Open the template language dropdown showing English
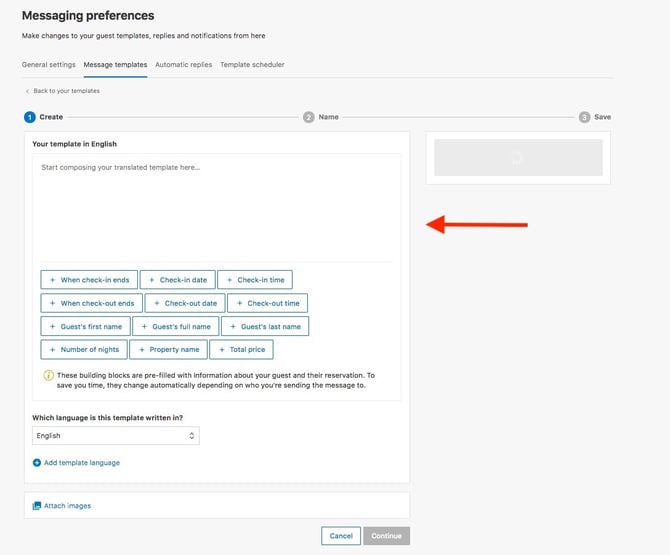Screen dimensions: 670x555 (x=116, y=436)
